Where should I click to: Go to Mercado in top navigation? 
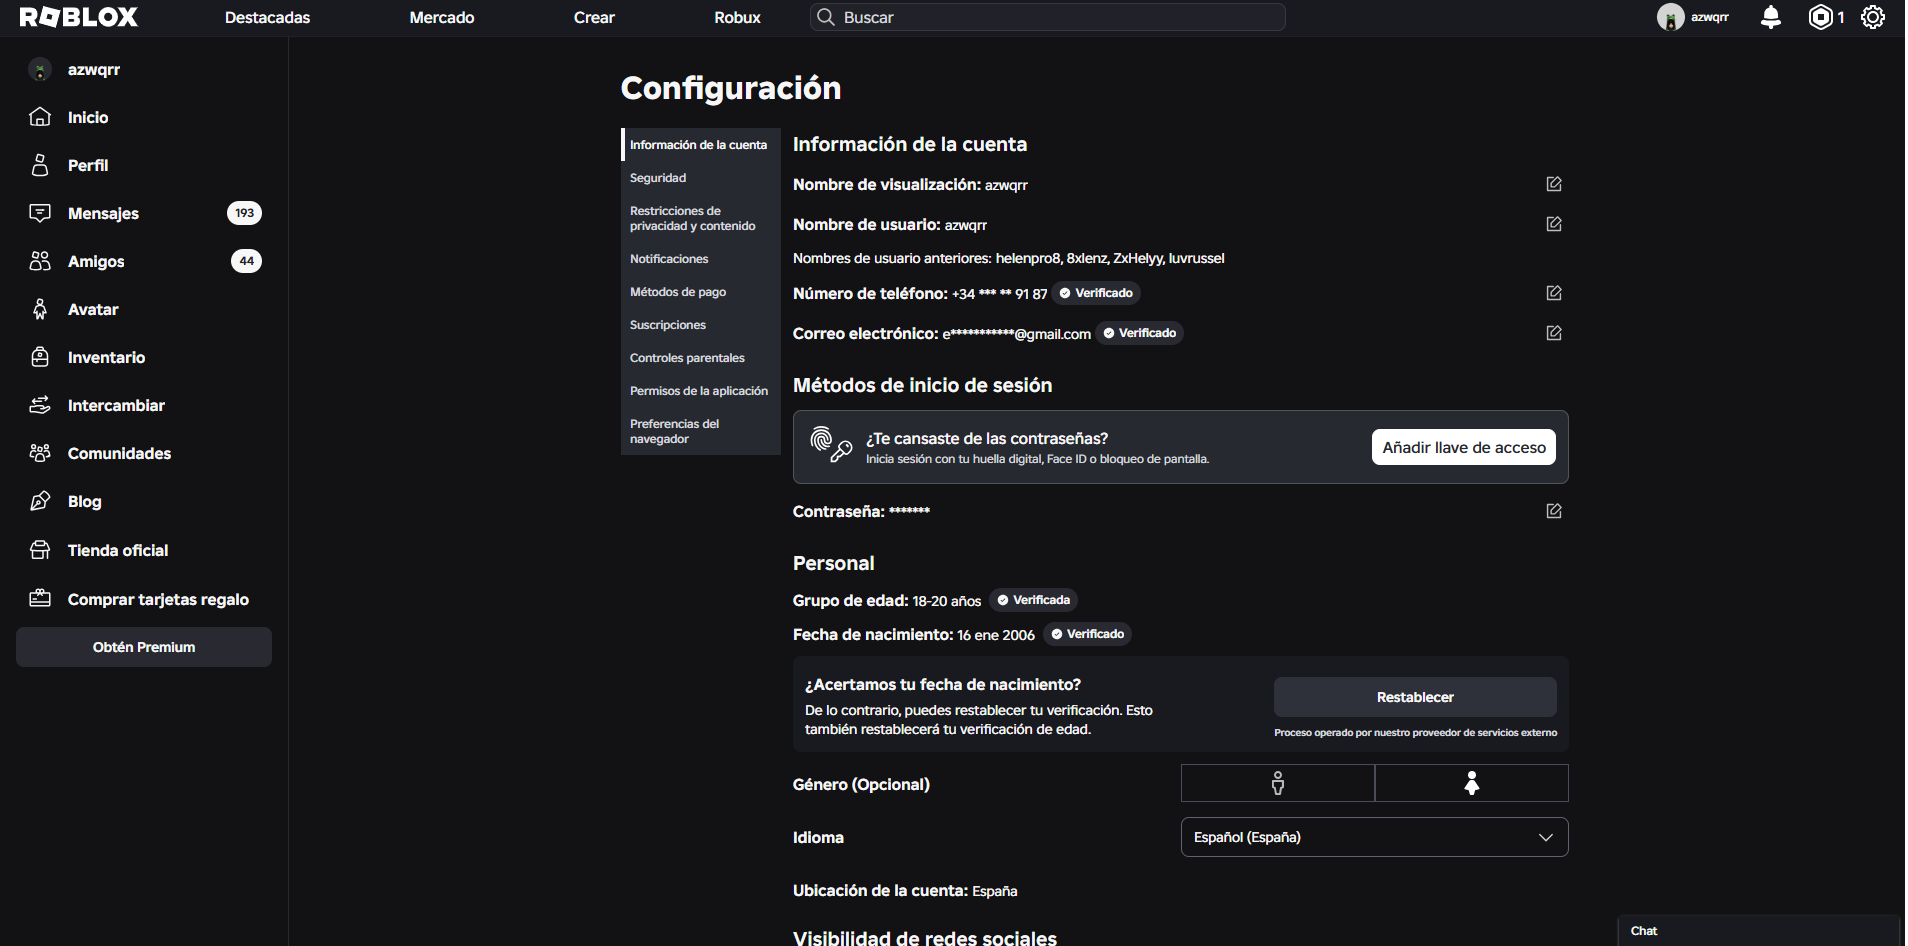[x=442, y=17]
